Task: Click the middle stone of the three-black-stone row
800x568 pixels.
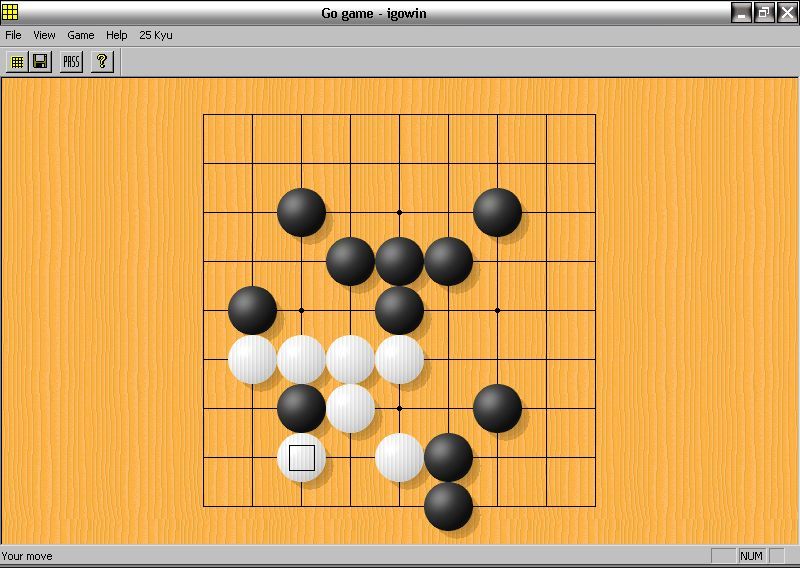Action: [x=399, y=261]
